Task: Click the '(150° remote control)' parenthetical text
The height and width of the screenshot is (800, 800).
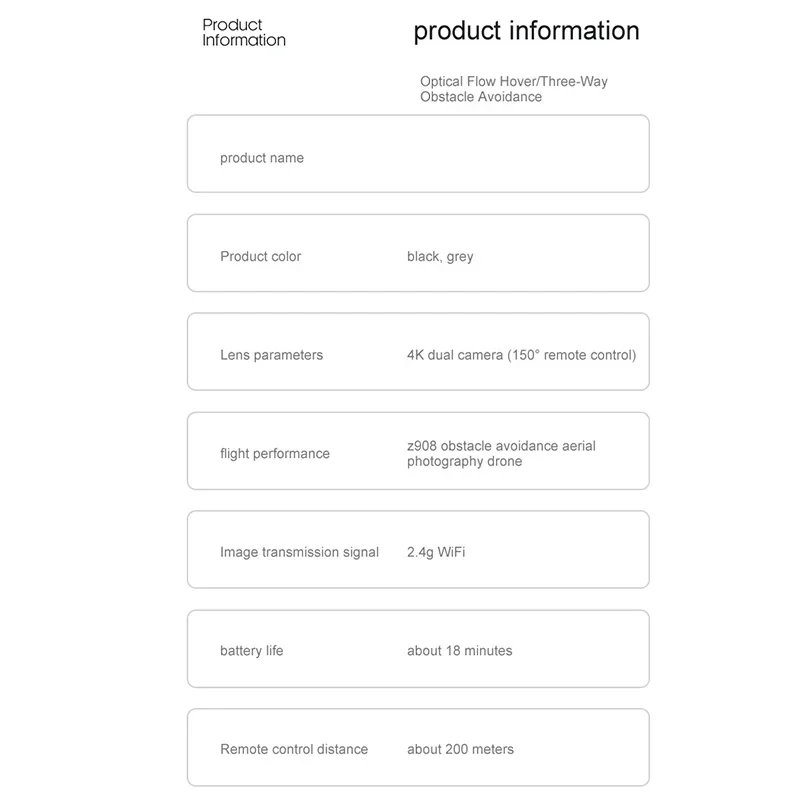Action: (571, 355)
